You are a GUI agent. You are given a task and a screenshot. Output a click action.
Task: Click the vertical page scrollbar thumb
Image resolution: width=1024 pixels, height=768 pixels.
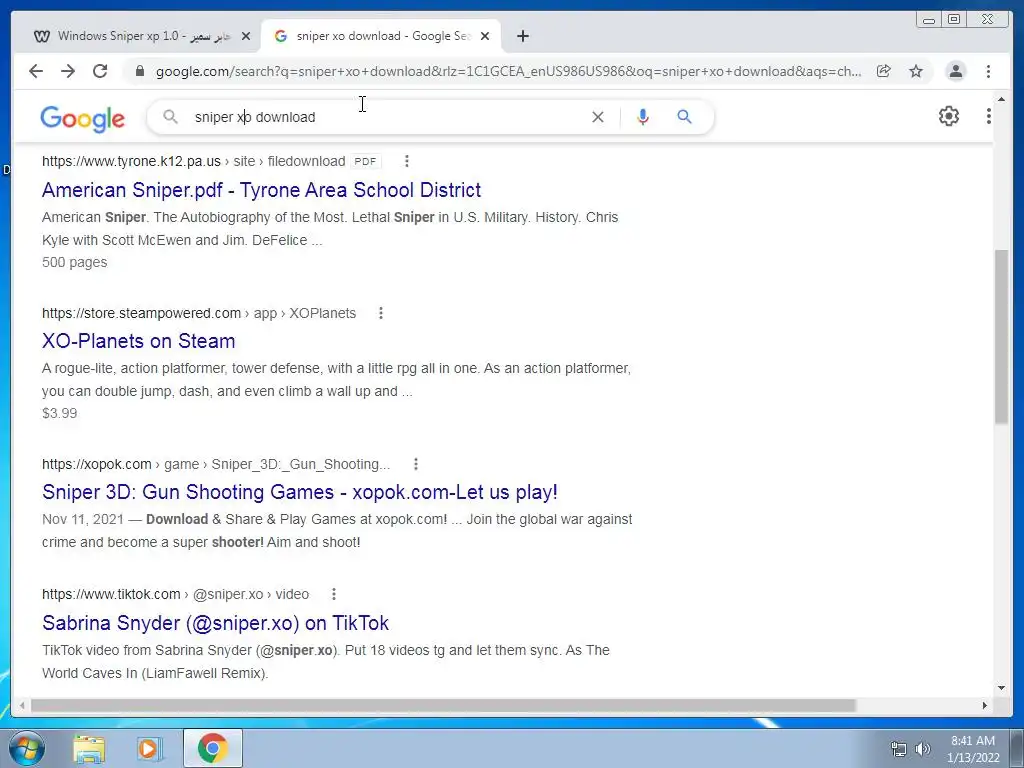click(1001, 336)
